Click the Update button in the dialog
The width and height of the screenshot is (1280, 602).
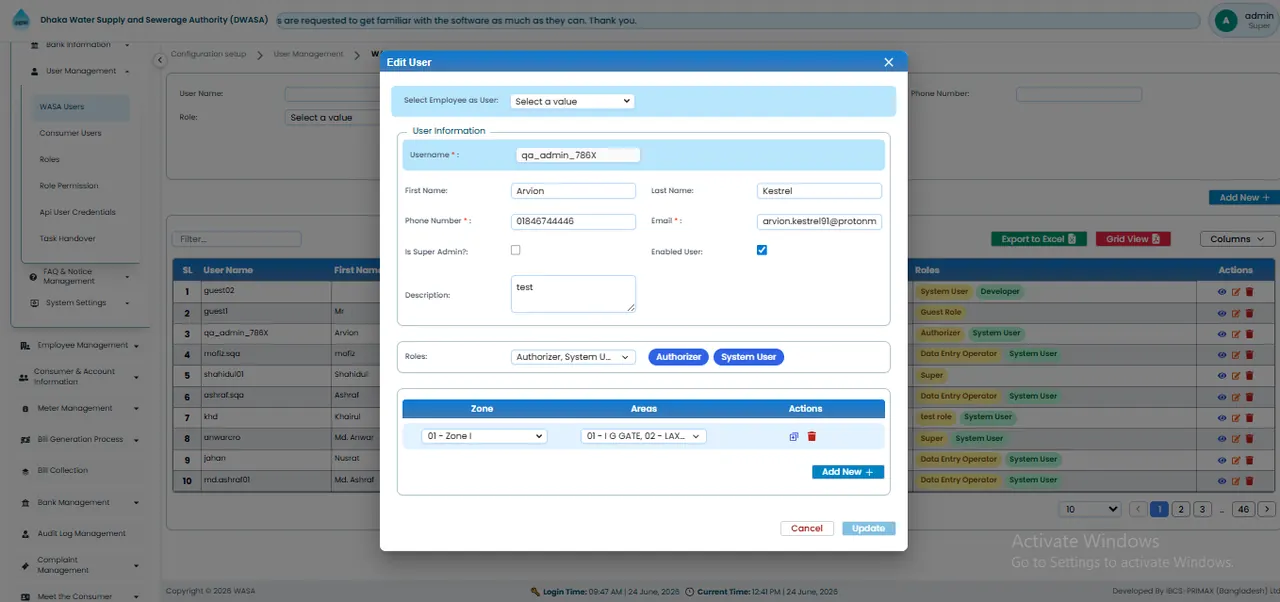pyautogui.click(x=868, y=528)
